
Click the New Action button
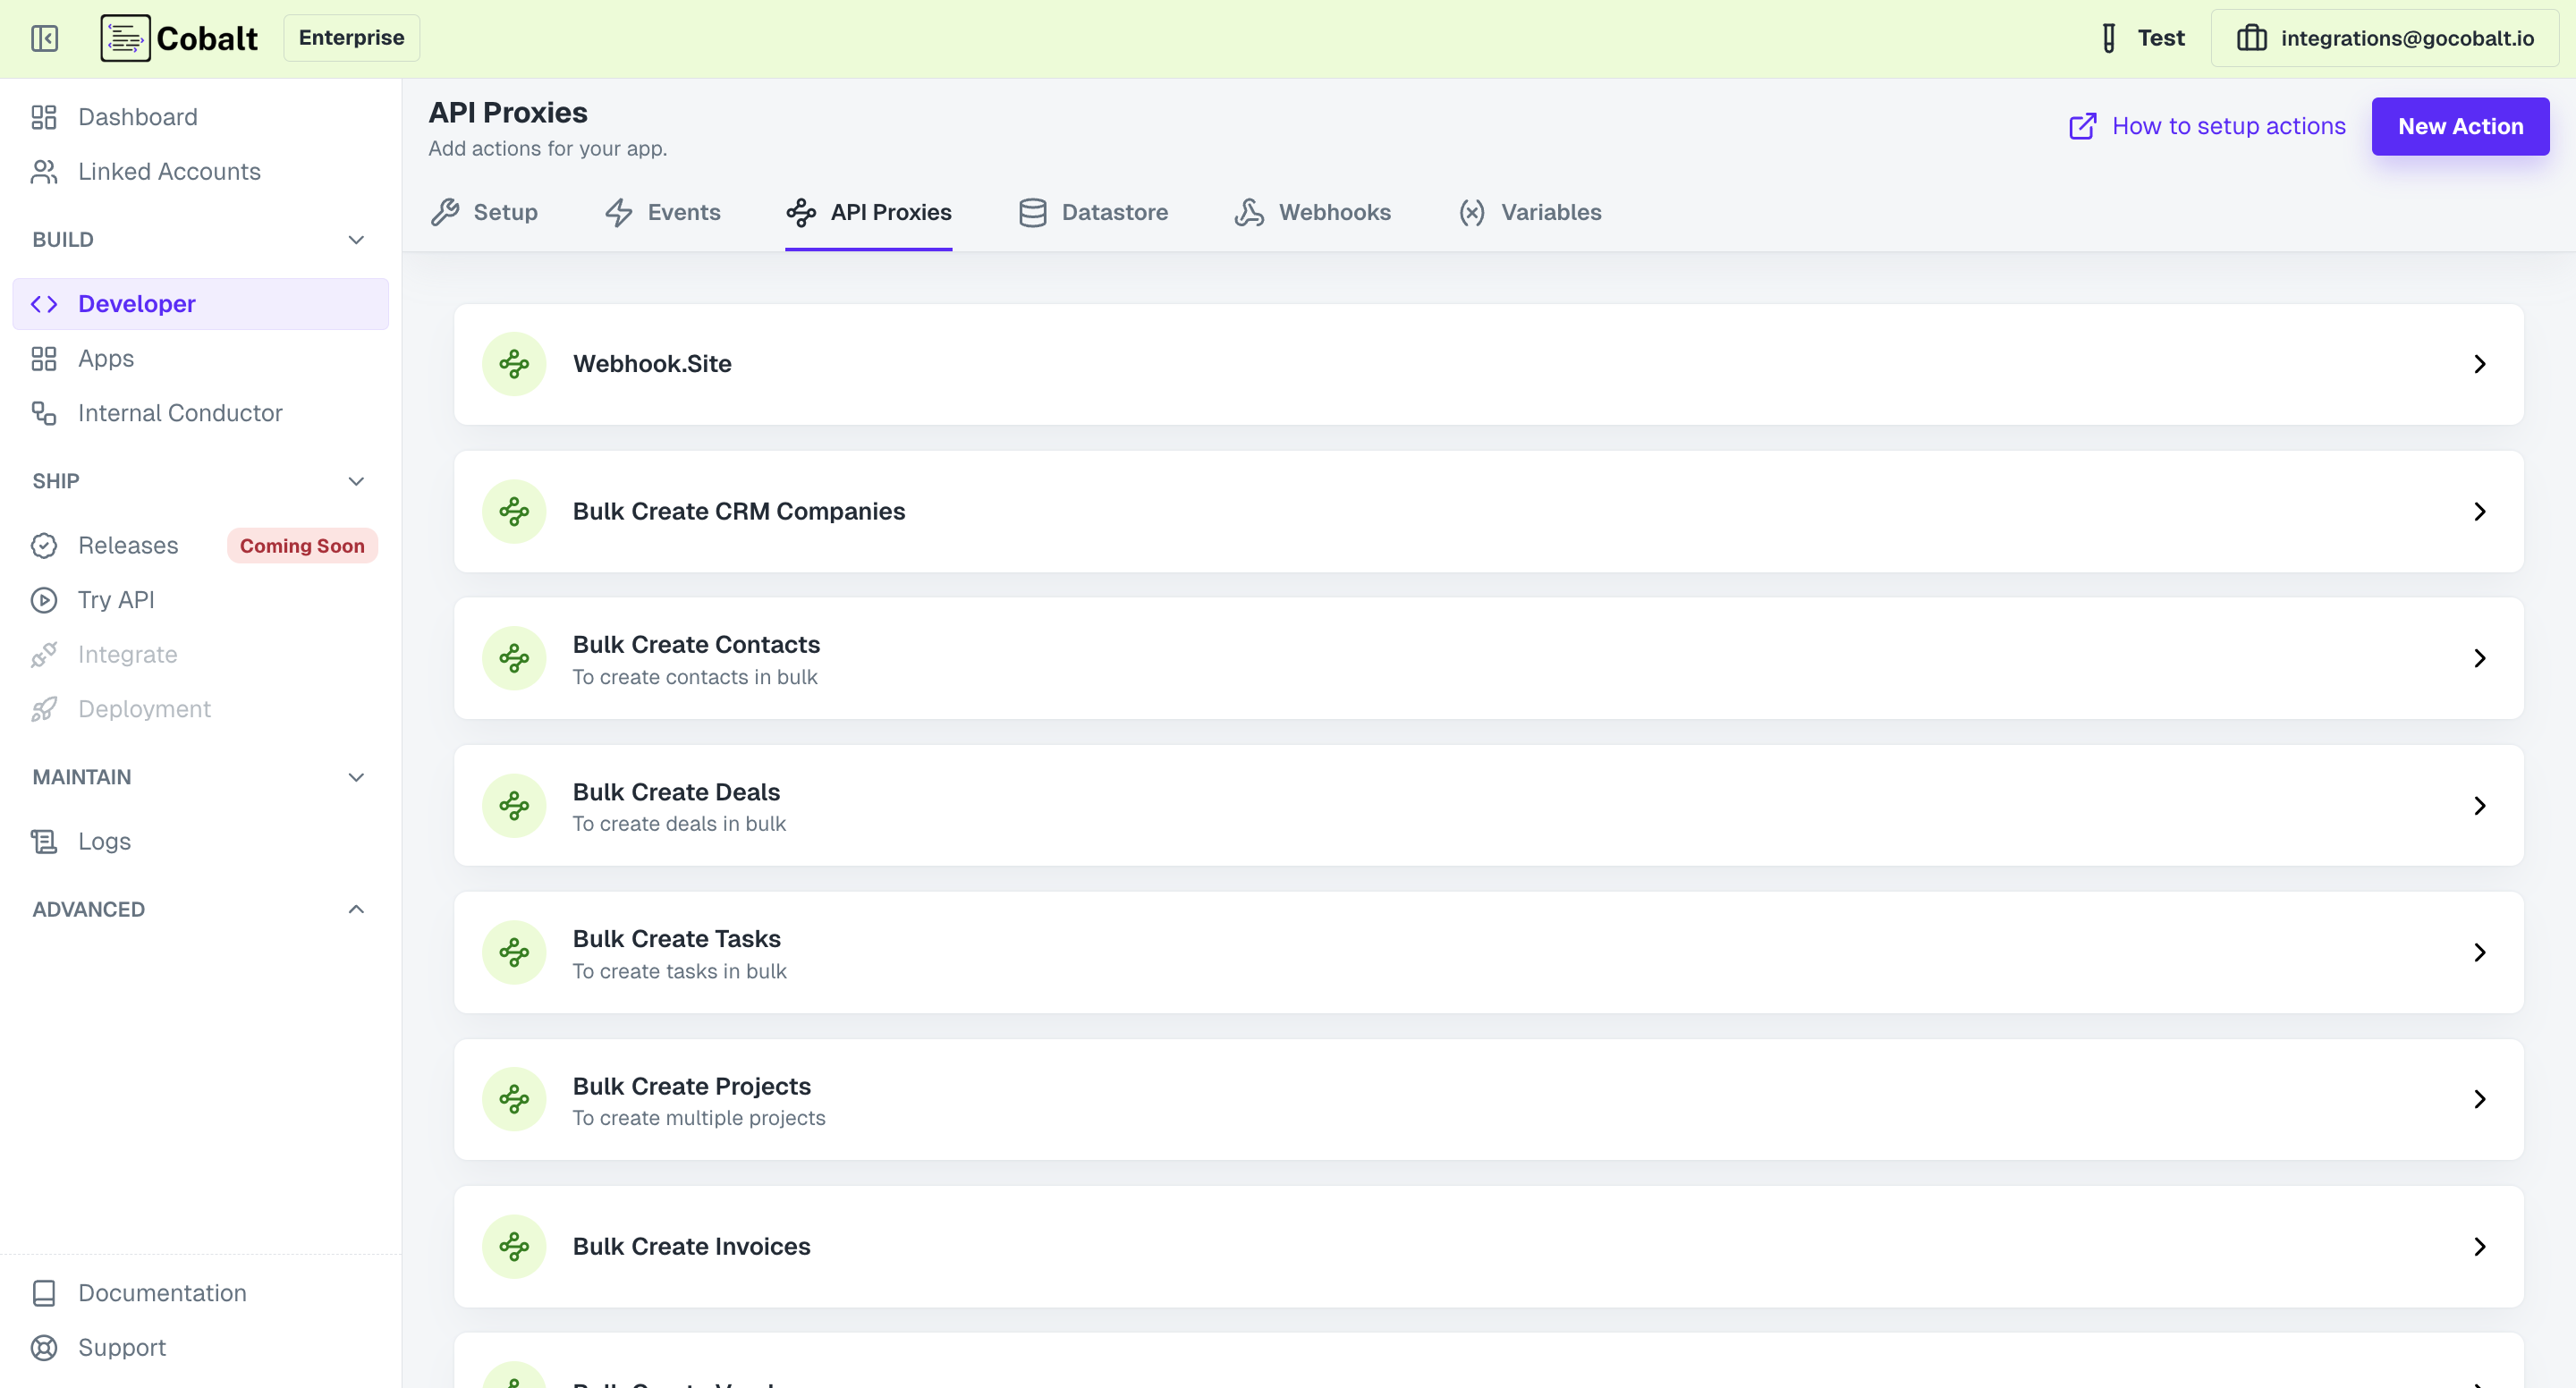tap(2461, 126)
